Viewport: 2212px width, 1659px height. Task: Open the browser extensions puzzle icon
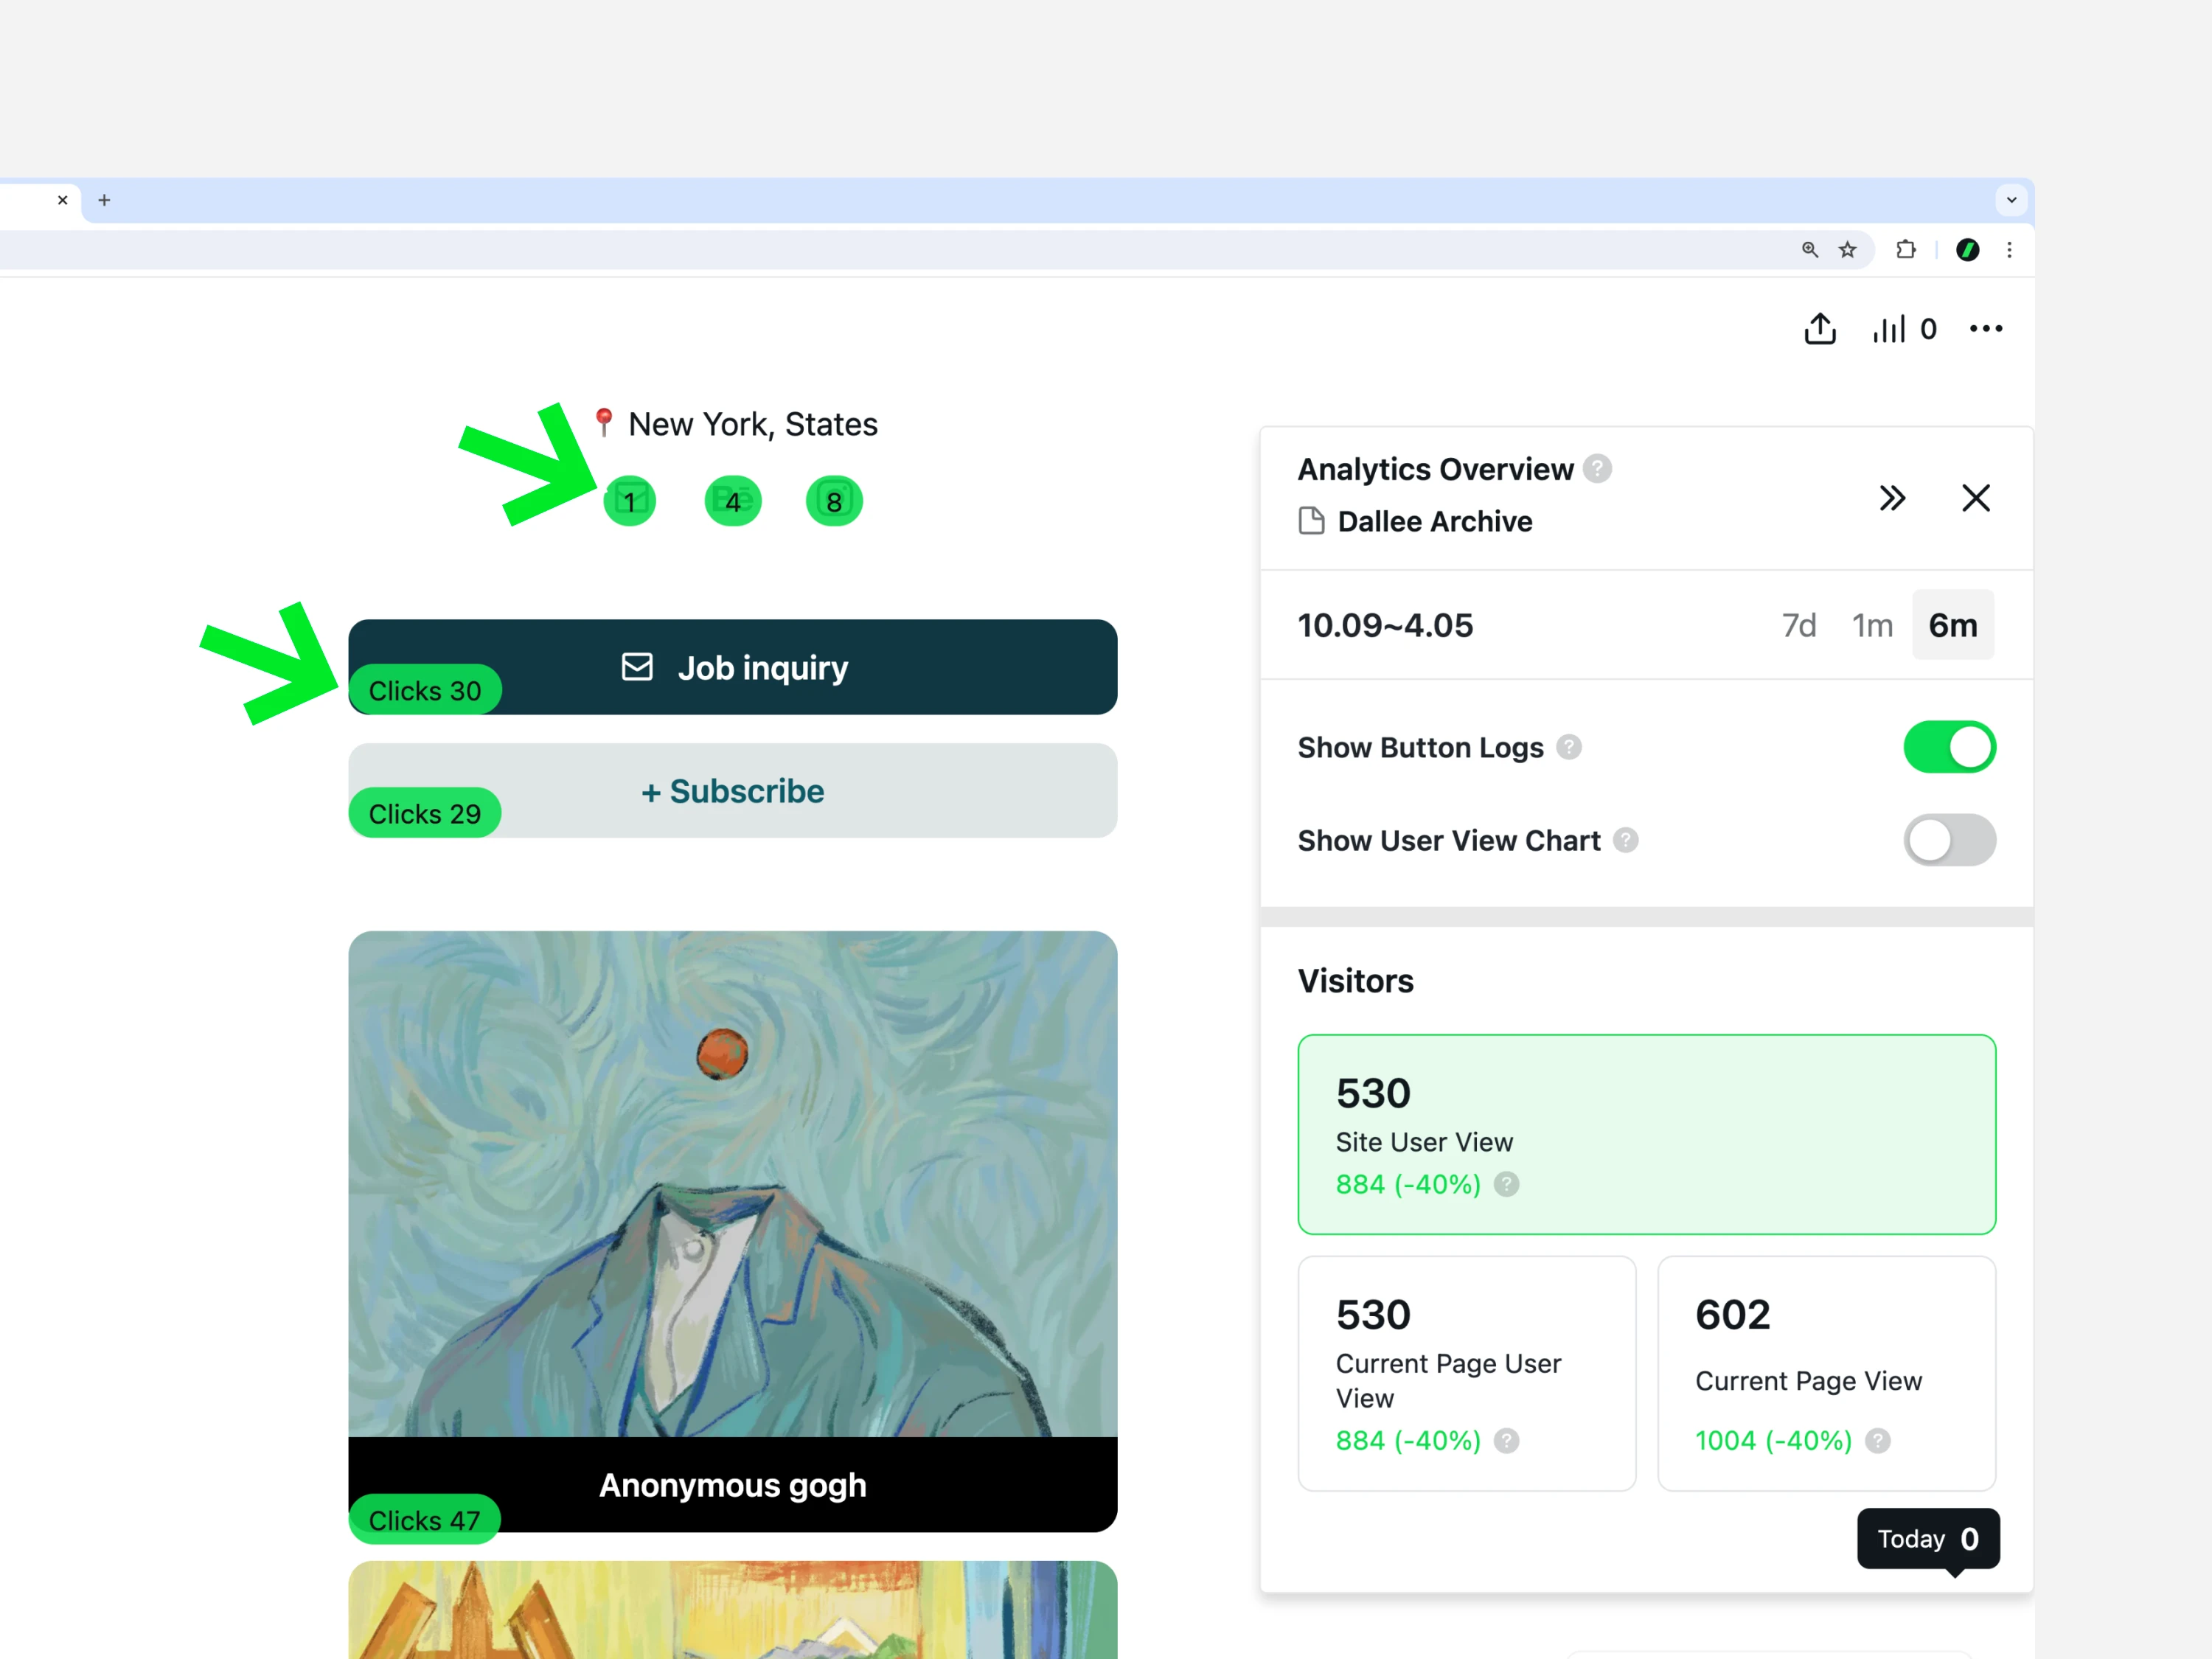pos(1906,250)
